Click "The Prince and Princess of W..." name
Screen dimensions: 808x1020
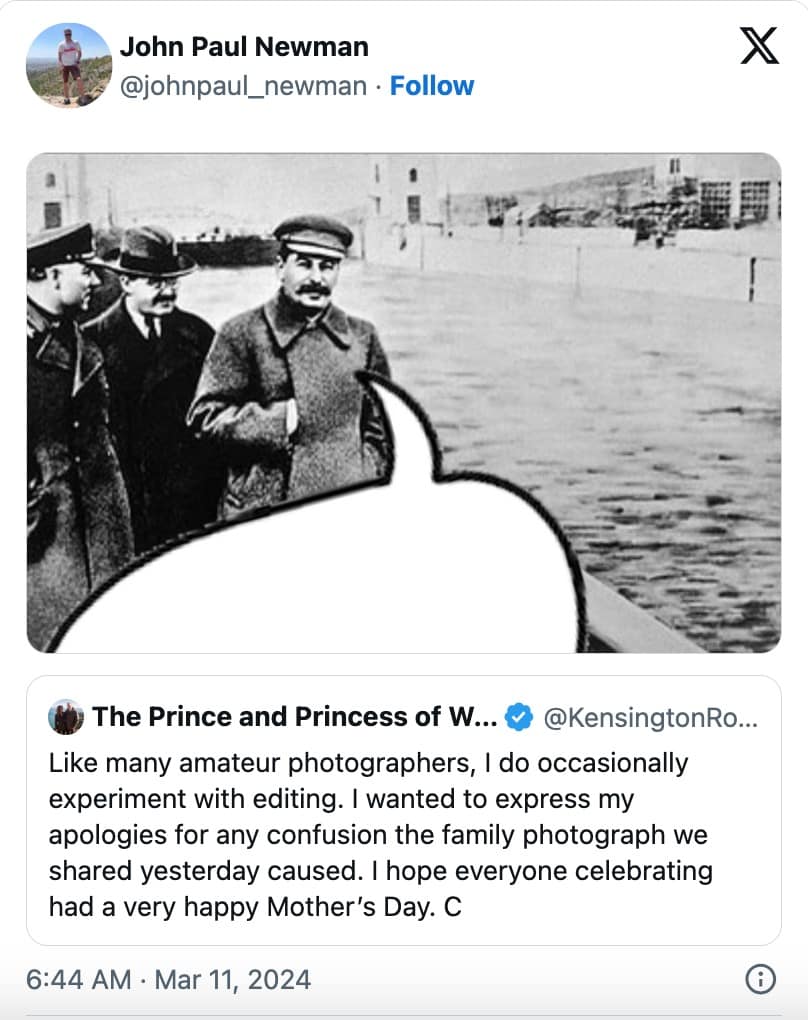point(294,717)
